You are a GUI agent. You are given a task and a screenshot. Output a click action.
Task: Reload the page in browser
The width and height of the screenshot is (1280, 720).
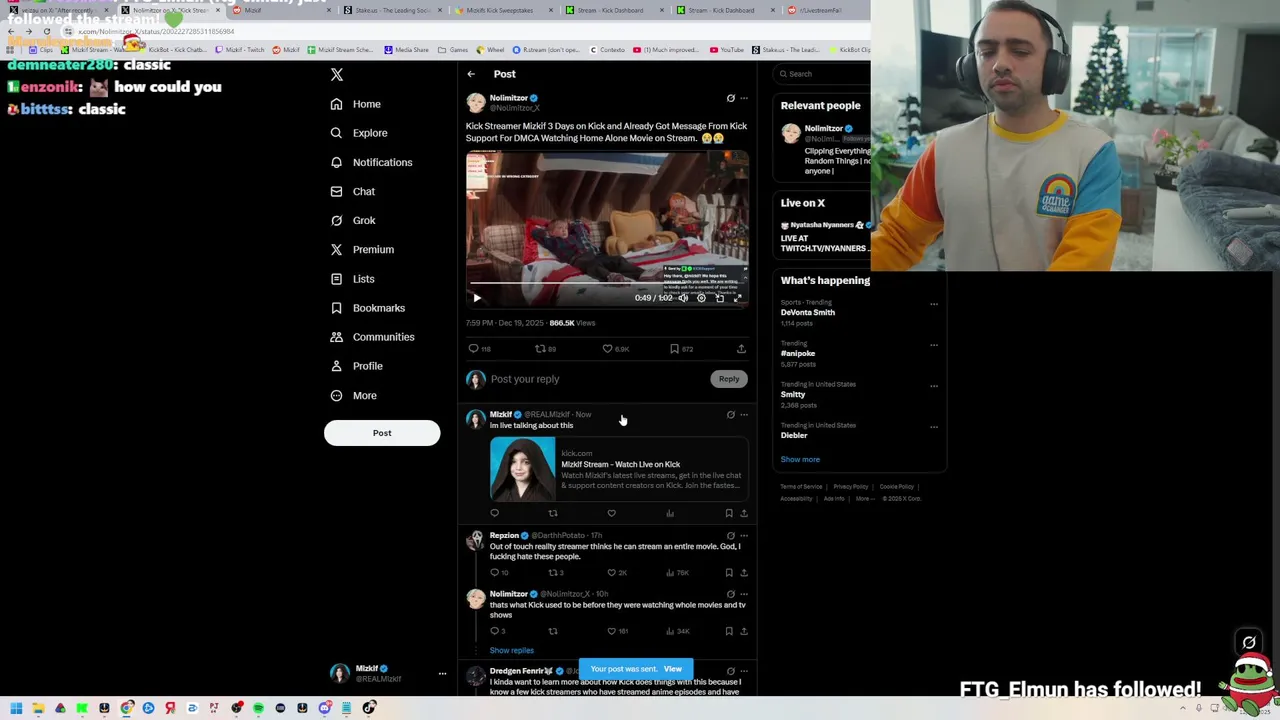pyautogui.click(x=47, y=32)
